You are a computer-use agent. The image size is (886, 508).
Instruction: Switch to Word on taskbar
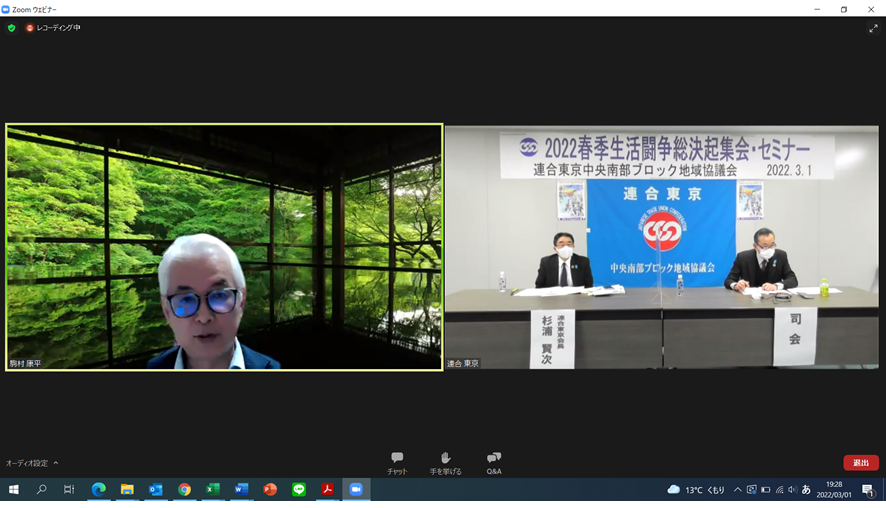pos(241,489)
